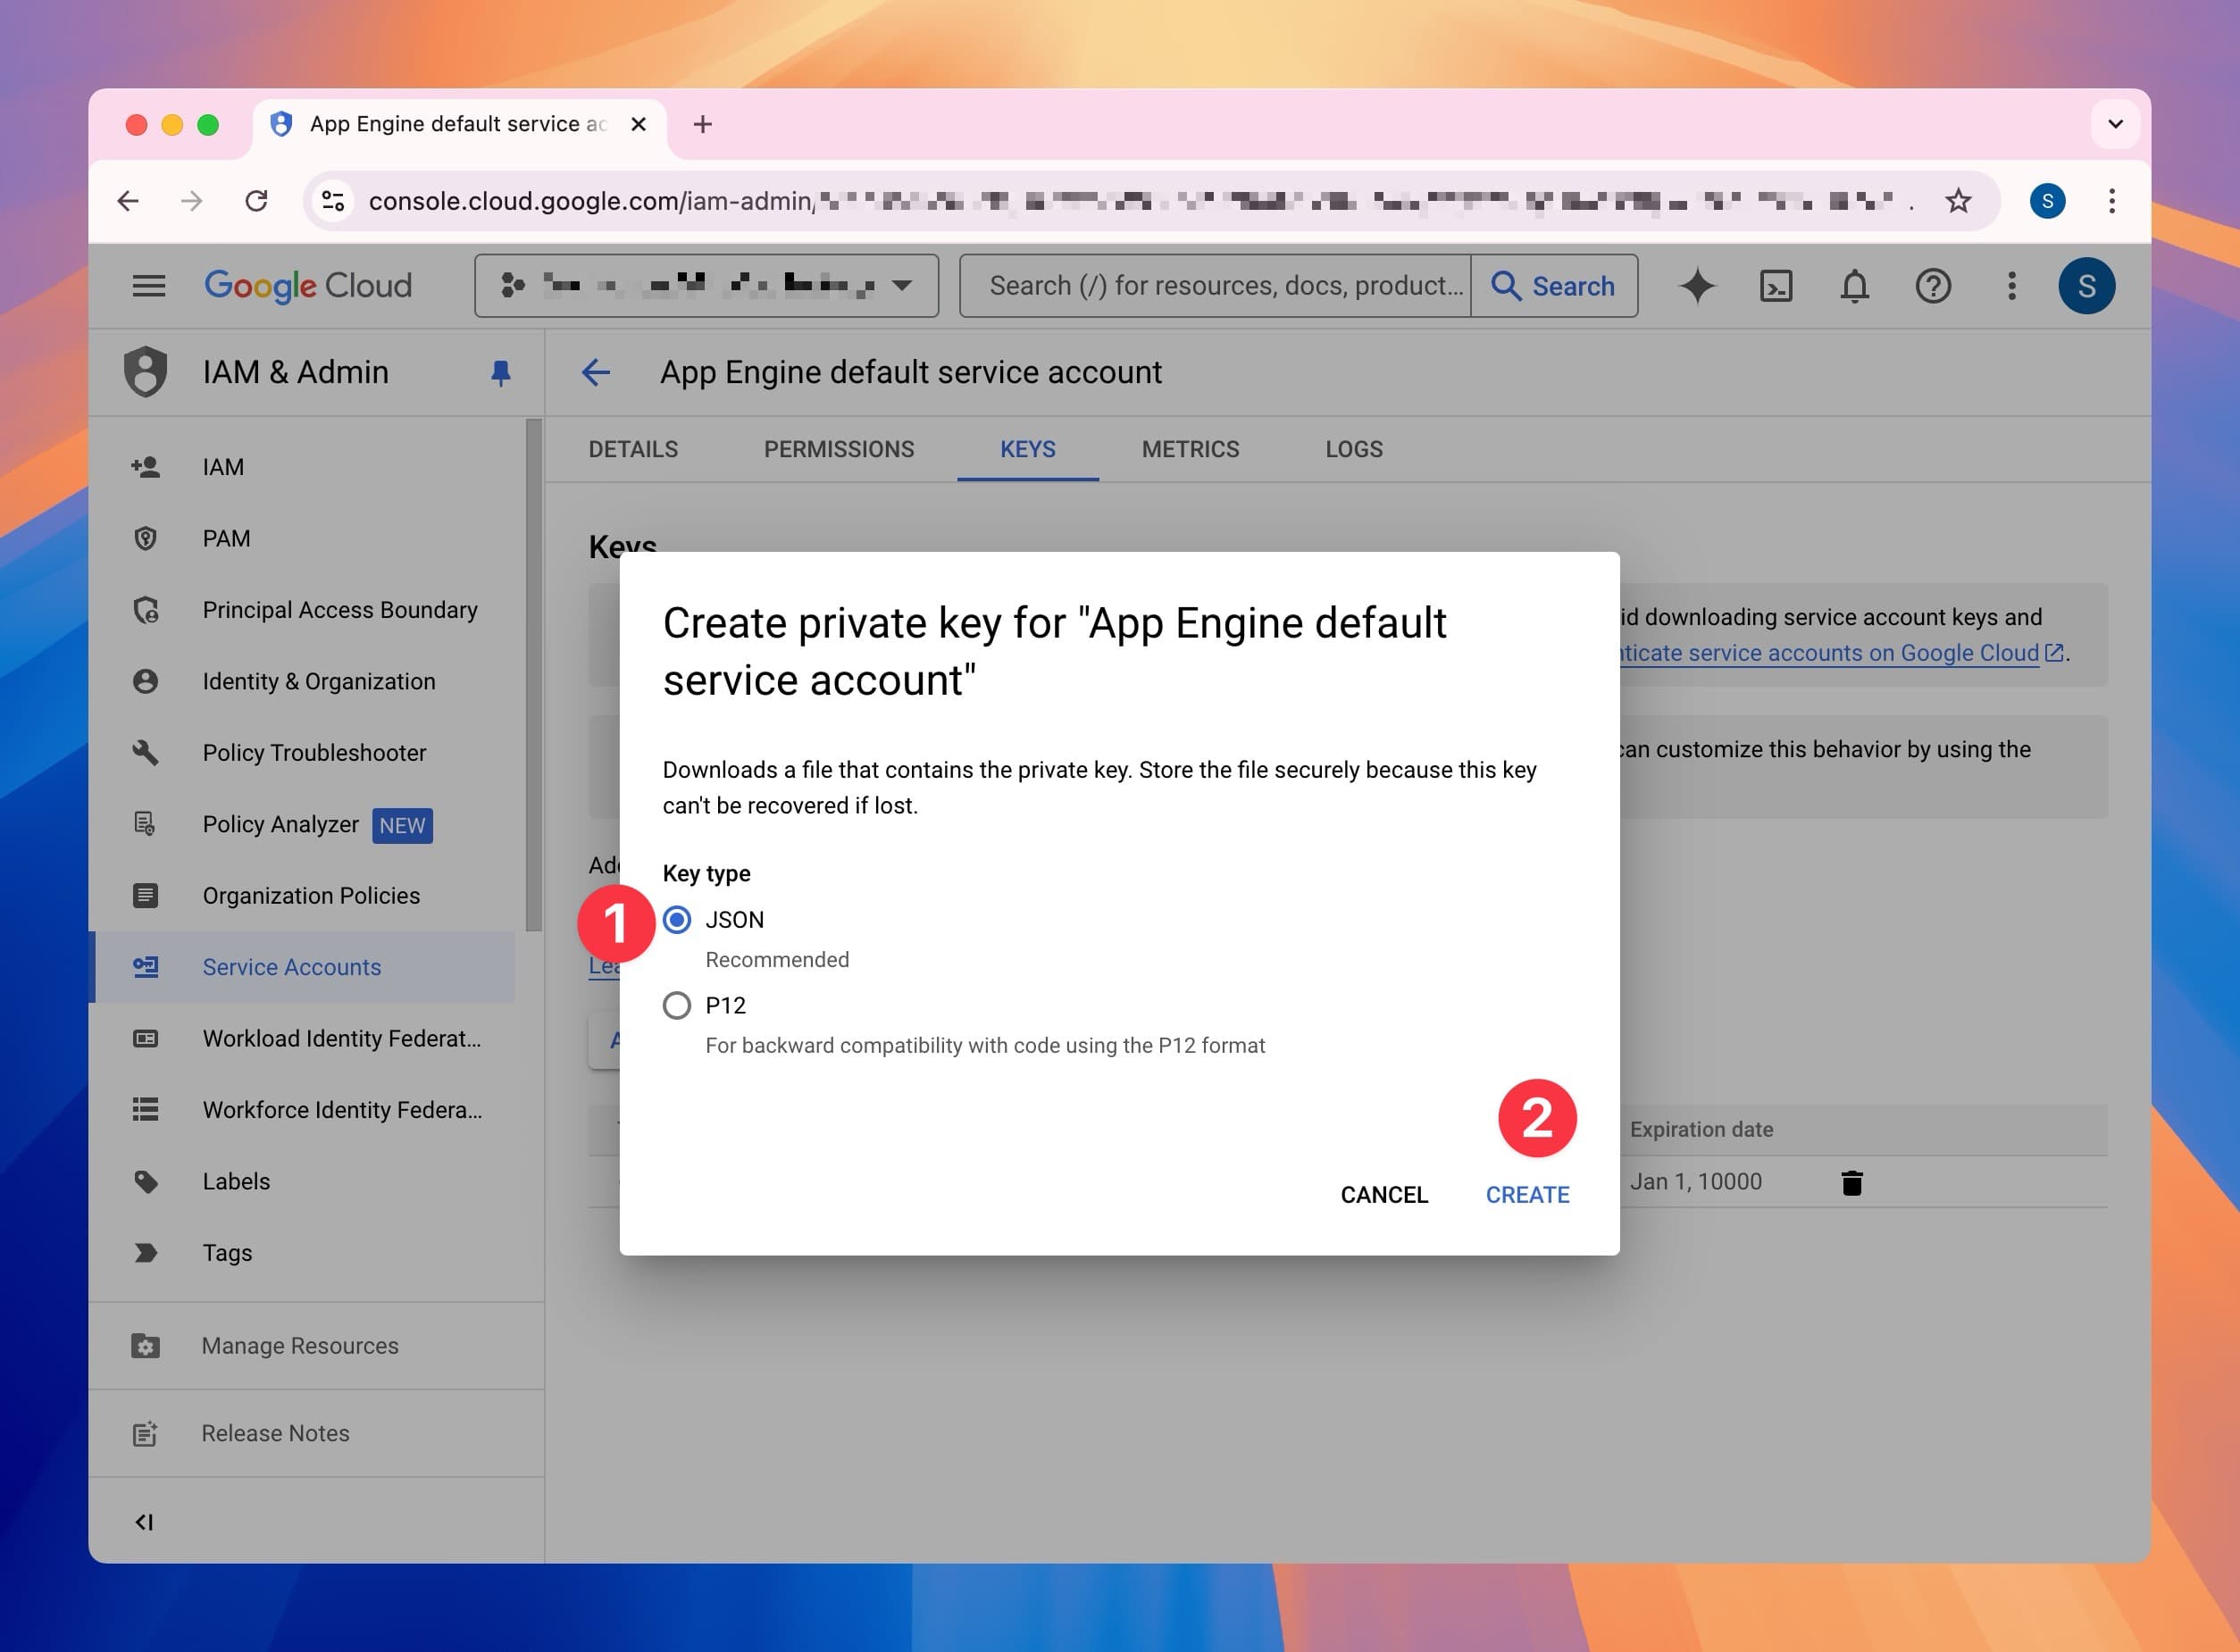
Task: Click the Recommended label under JSON
Action: point(777,960)
